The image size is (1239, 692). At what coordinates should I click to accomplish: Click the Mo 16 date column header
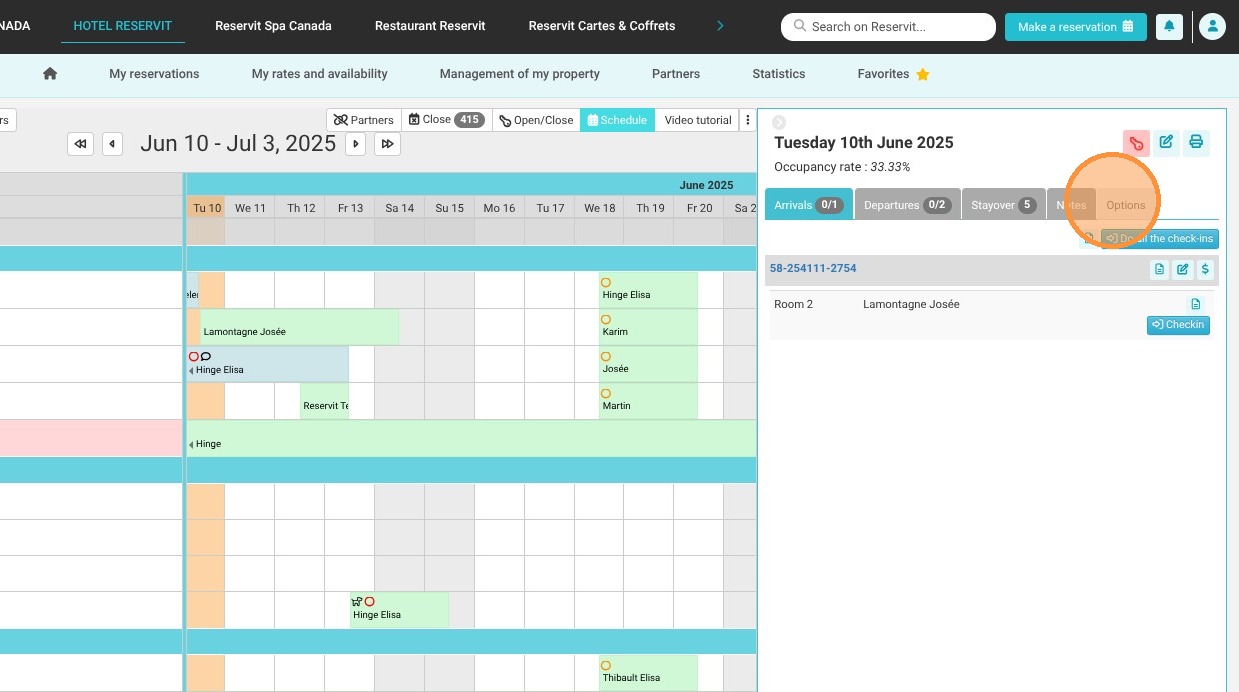pos(500,208)
